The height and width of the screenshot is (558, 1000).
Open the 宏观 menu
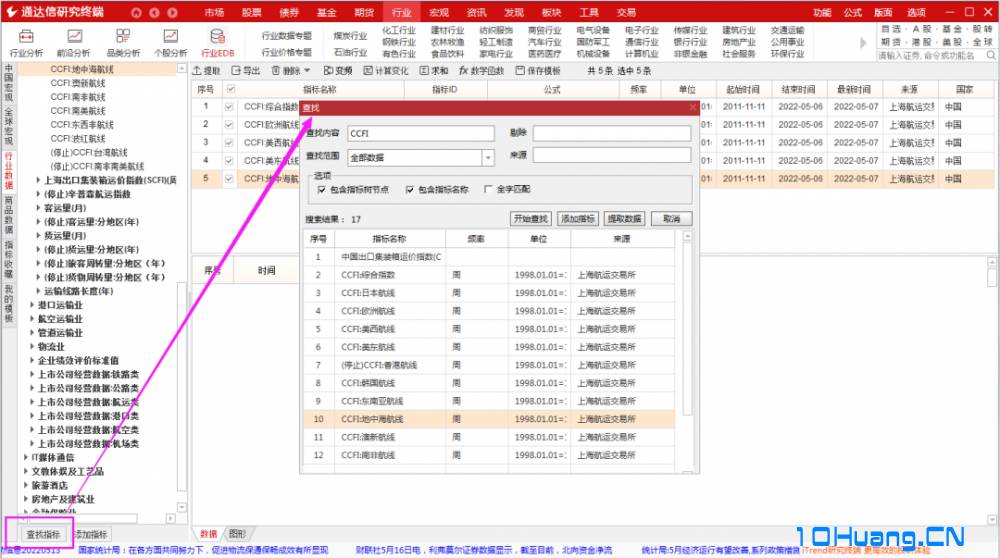click(x=439, y=12)
